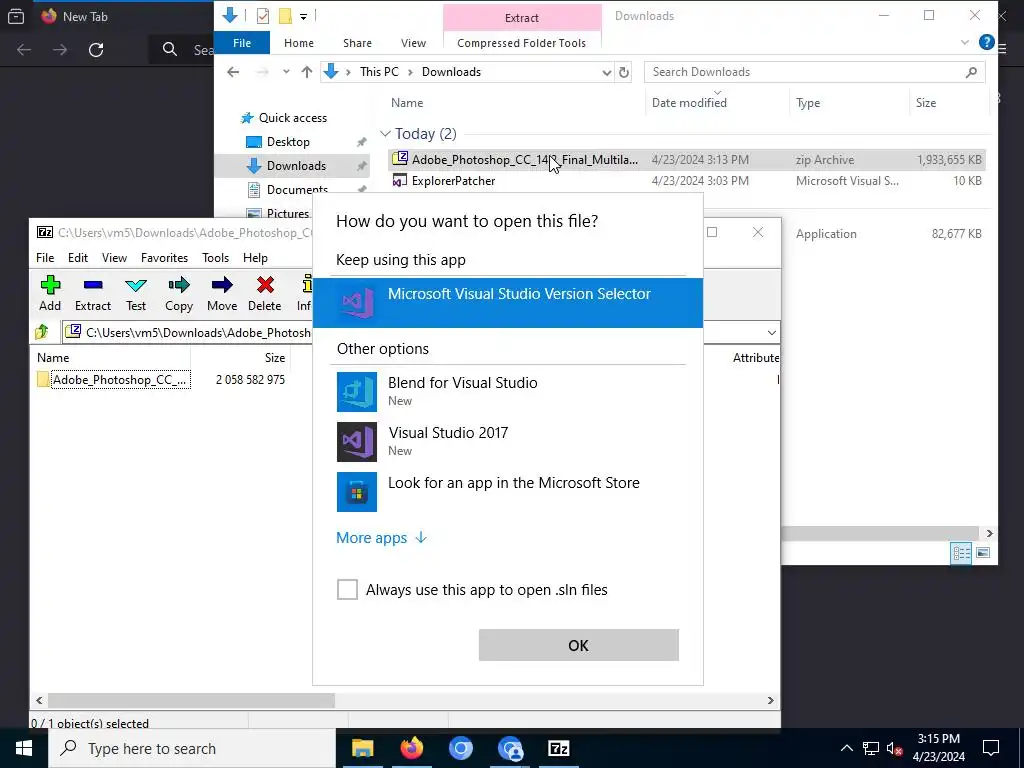Open Explorer address bar history dropdown
Screen dimensions: 1024x768
tap(607, 72)
